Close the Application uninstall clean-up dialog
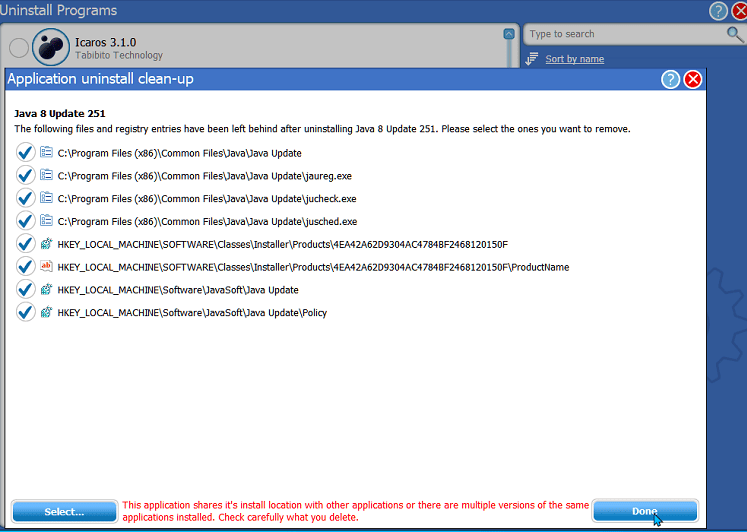 (693, 80)
